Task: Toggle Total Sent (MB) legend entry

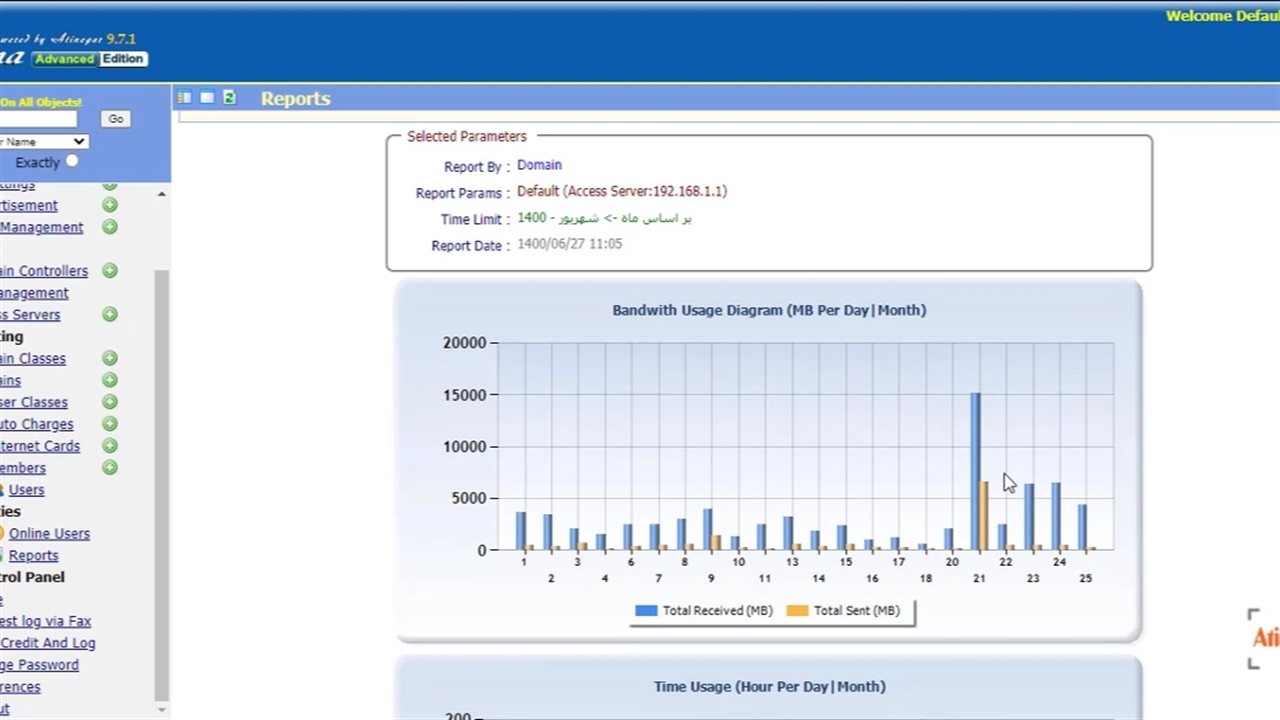Action: click(843, 610)
